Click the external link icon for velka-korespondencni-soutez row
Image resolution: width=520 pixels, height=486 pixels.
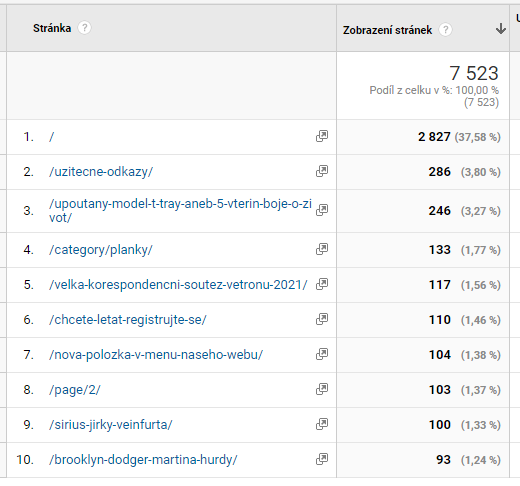click(322, 284)
